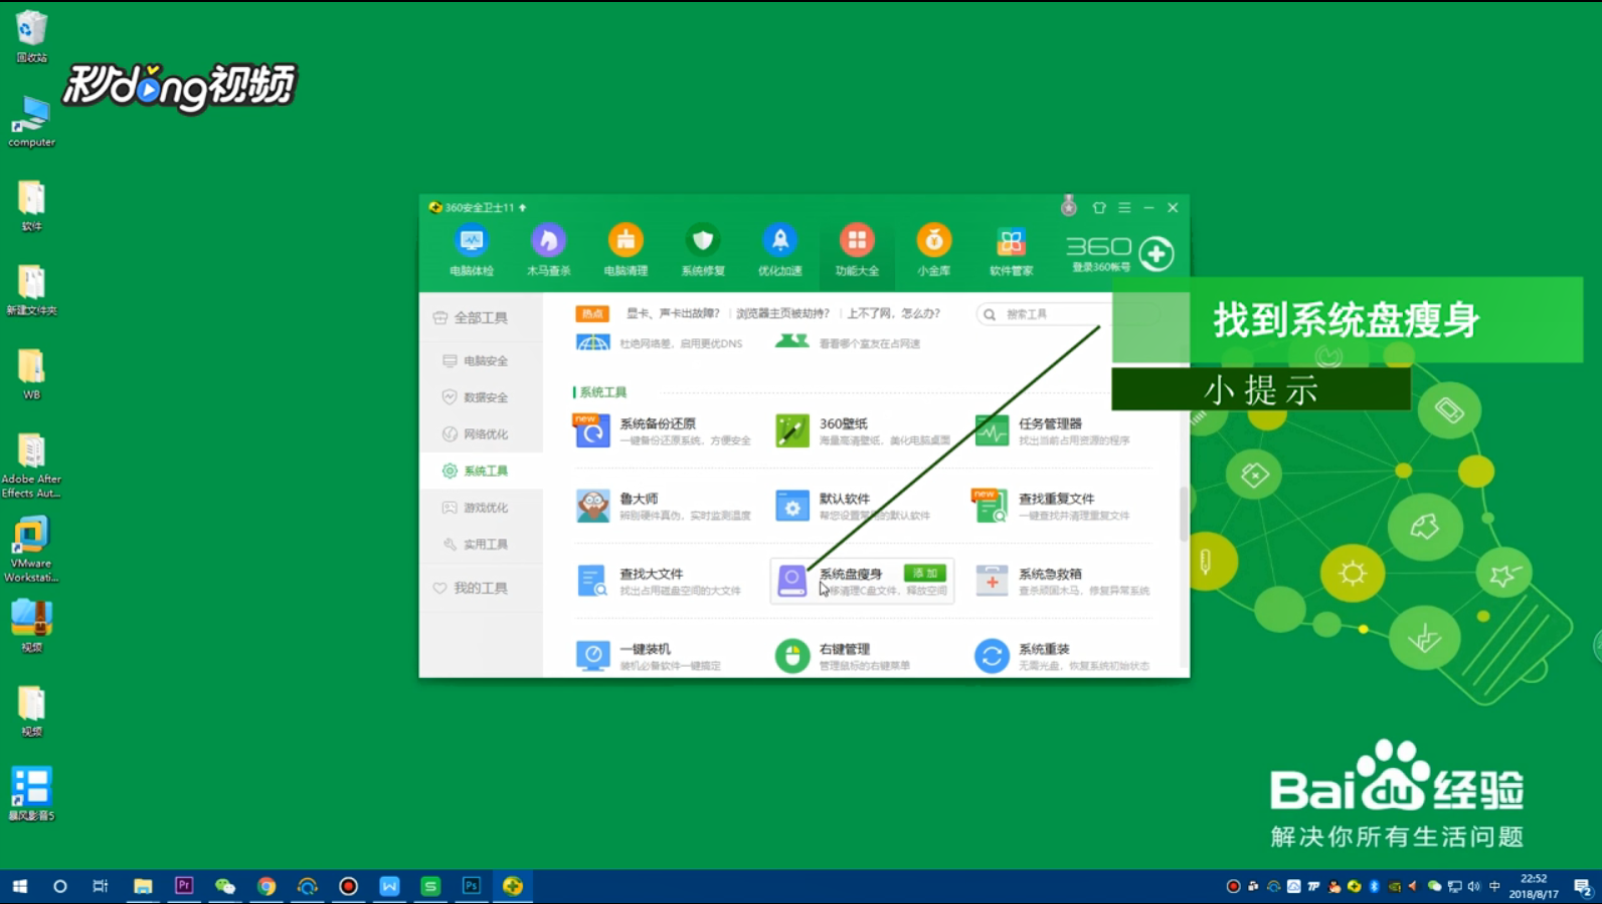Open the skin (shirt) icon in title bar
Image resolution: width=1602 pixels, height=904 pixels.
[x=1099, y=208]
